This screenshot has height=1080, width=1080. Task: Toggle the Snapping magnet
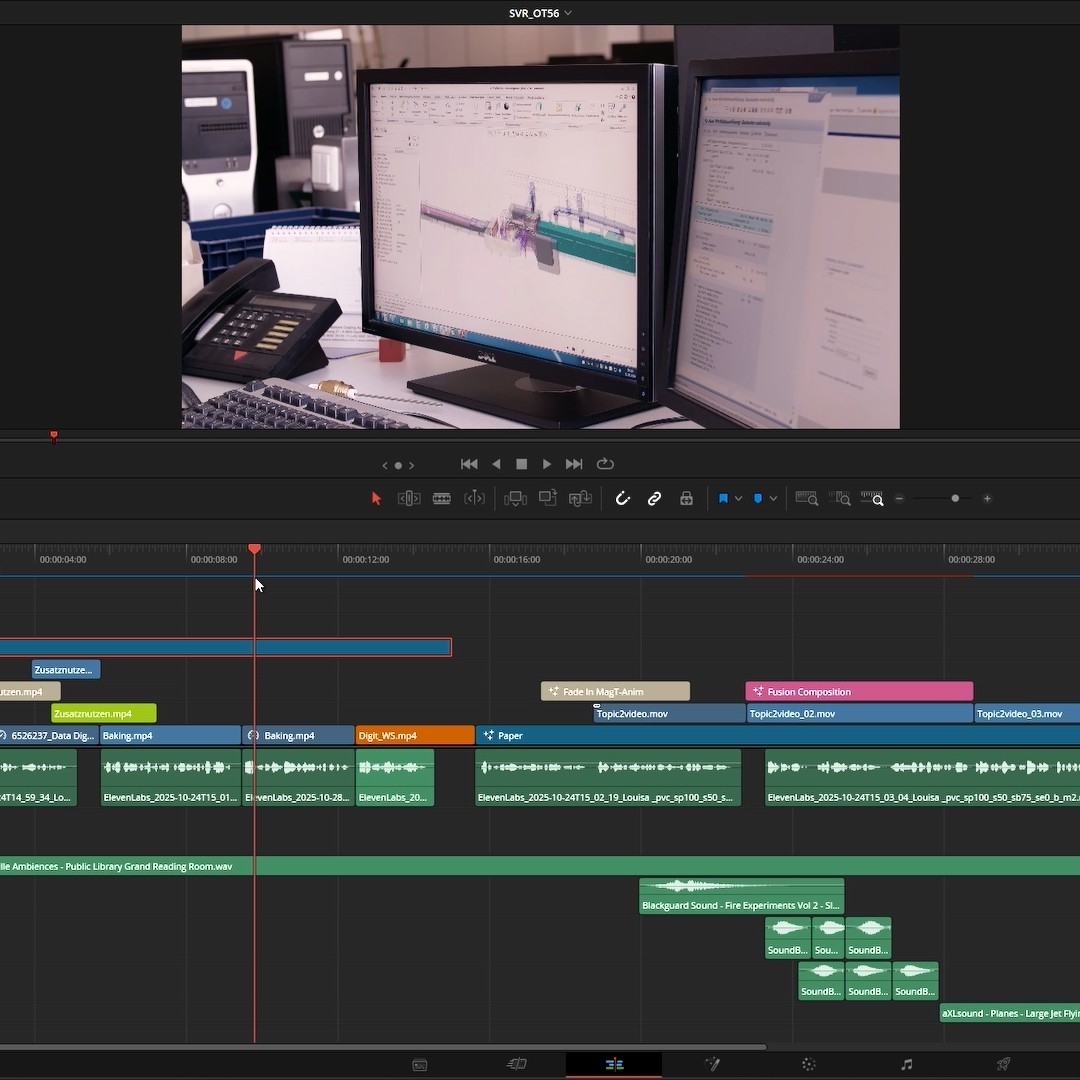[623, 498]
